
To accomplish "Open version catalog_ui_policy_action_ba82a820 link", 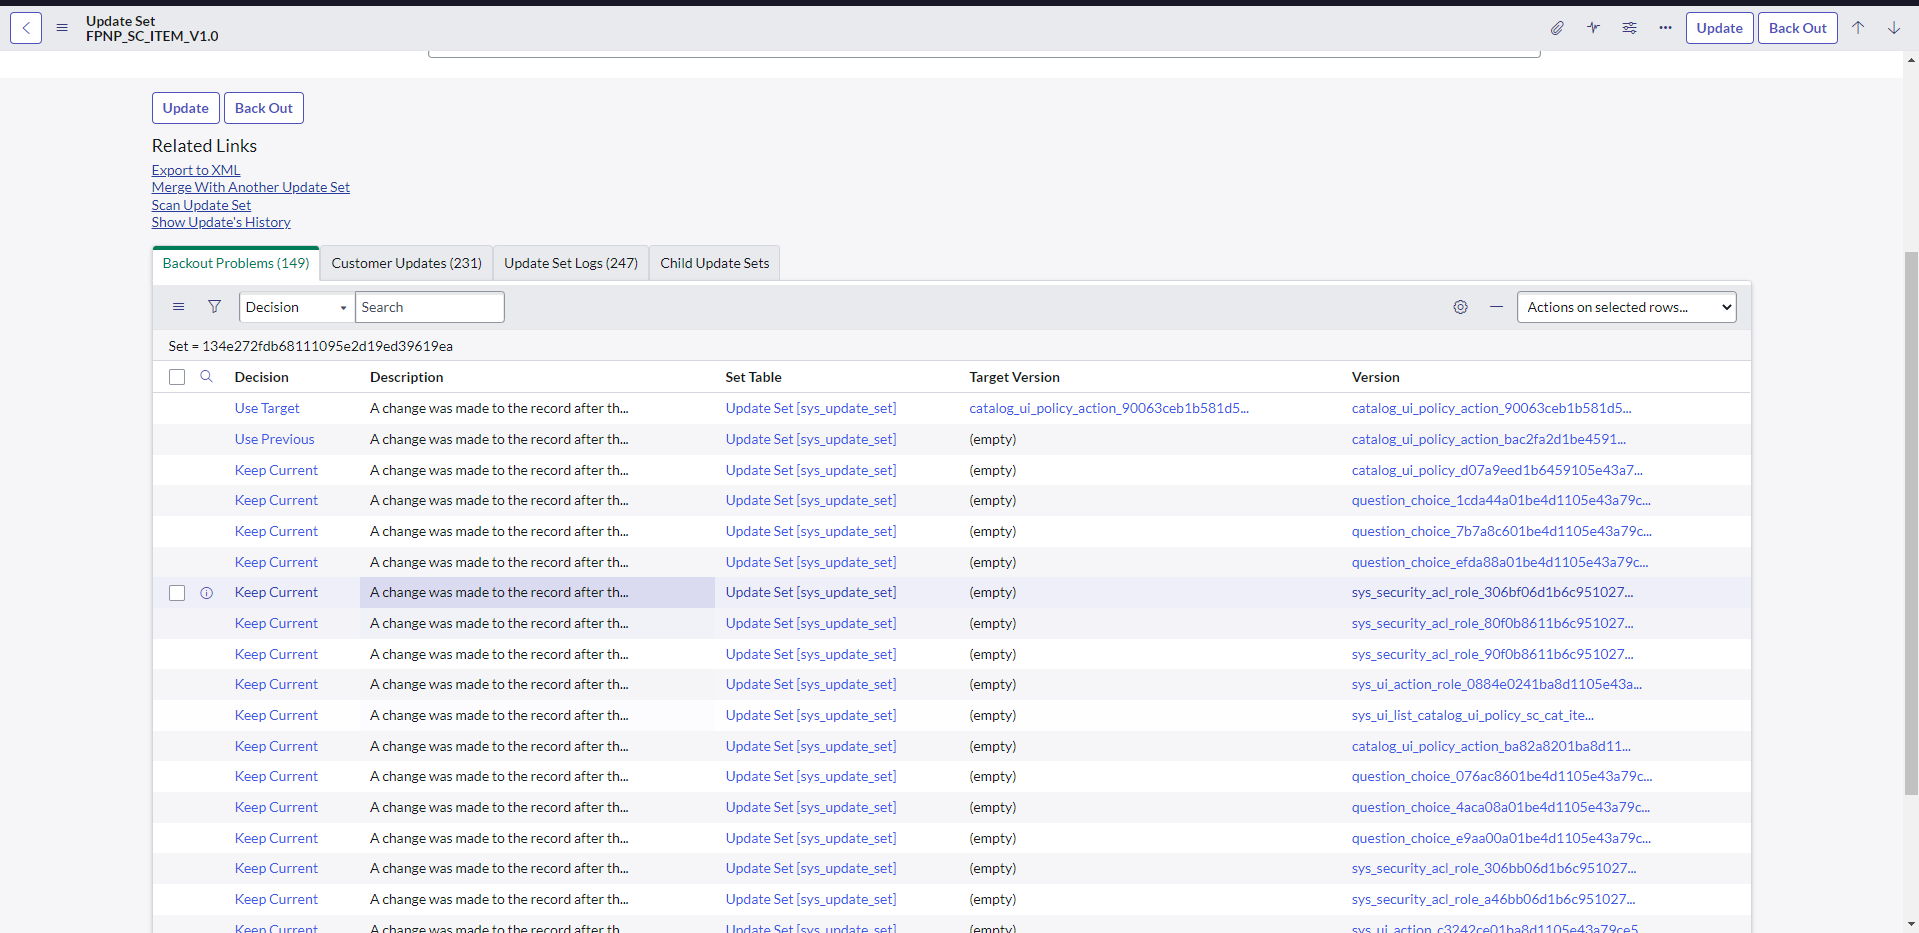I will coord(1491,746).
